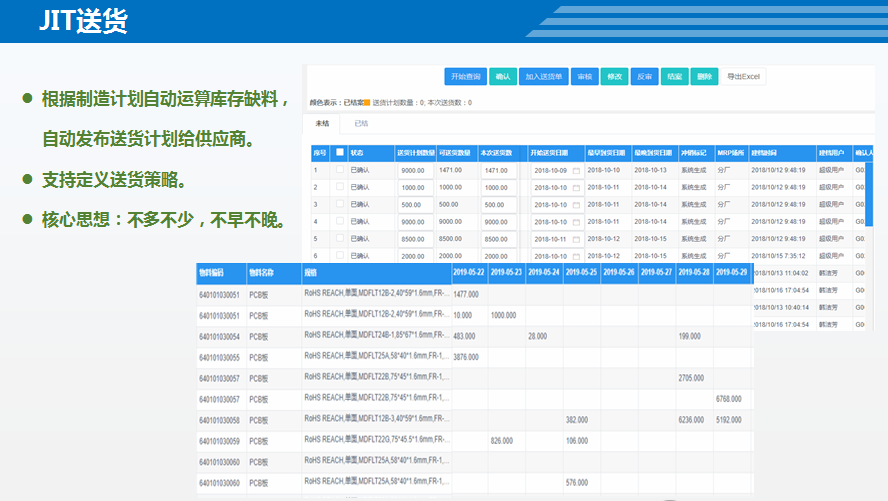Click the 删除 button
Screen dimensions: 888x501
coord(705,76)
